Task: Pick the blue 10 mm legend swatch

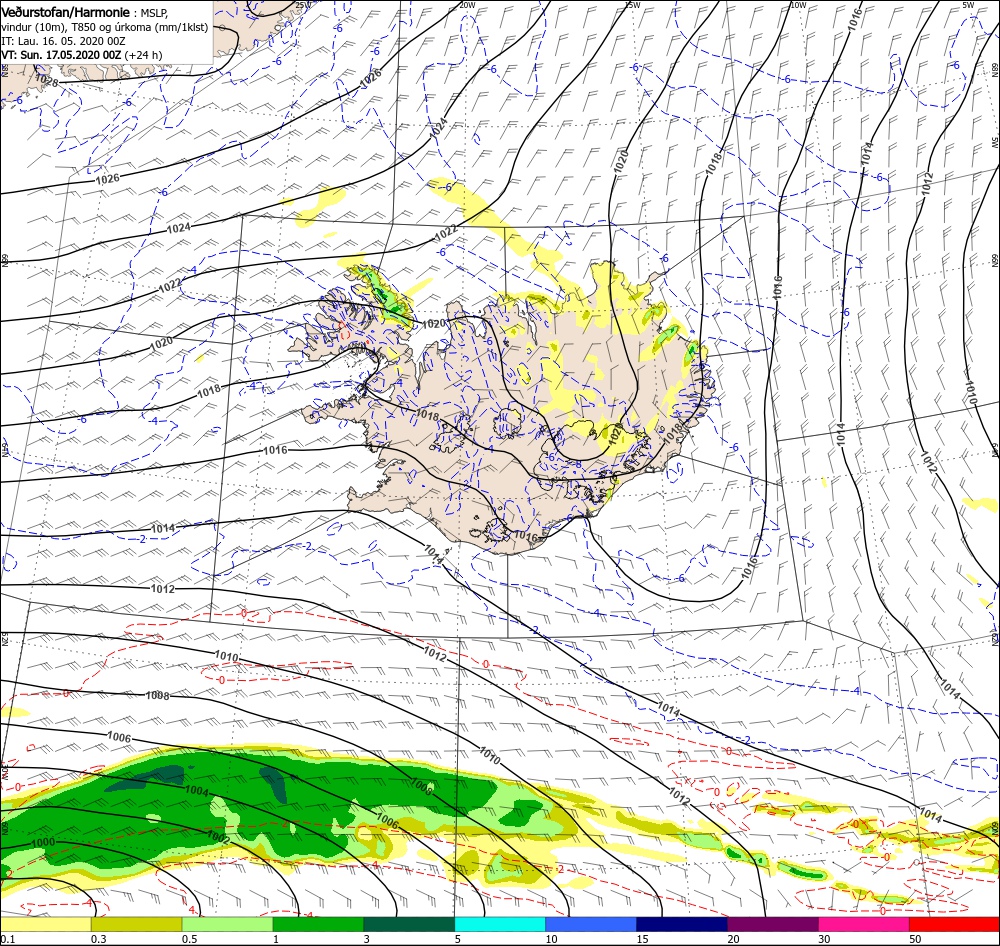Action: coord(591,924)
